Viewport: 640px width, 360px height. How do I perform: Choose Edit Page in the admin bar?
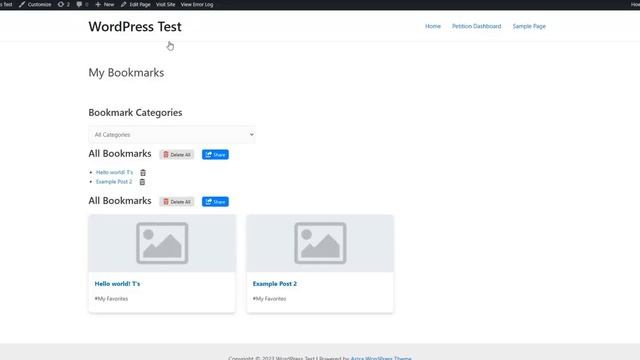pos(136,4)
